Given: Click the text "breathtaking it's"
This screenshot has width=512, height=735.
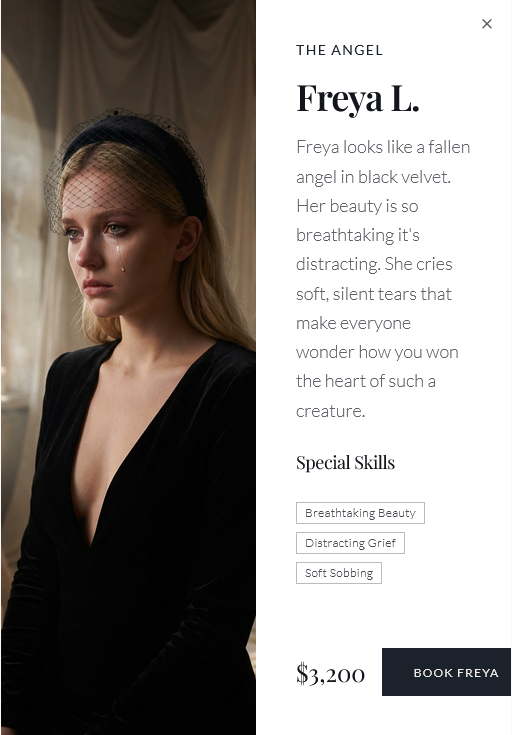Looking at the screenshot, I should (358, 235).
